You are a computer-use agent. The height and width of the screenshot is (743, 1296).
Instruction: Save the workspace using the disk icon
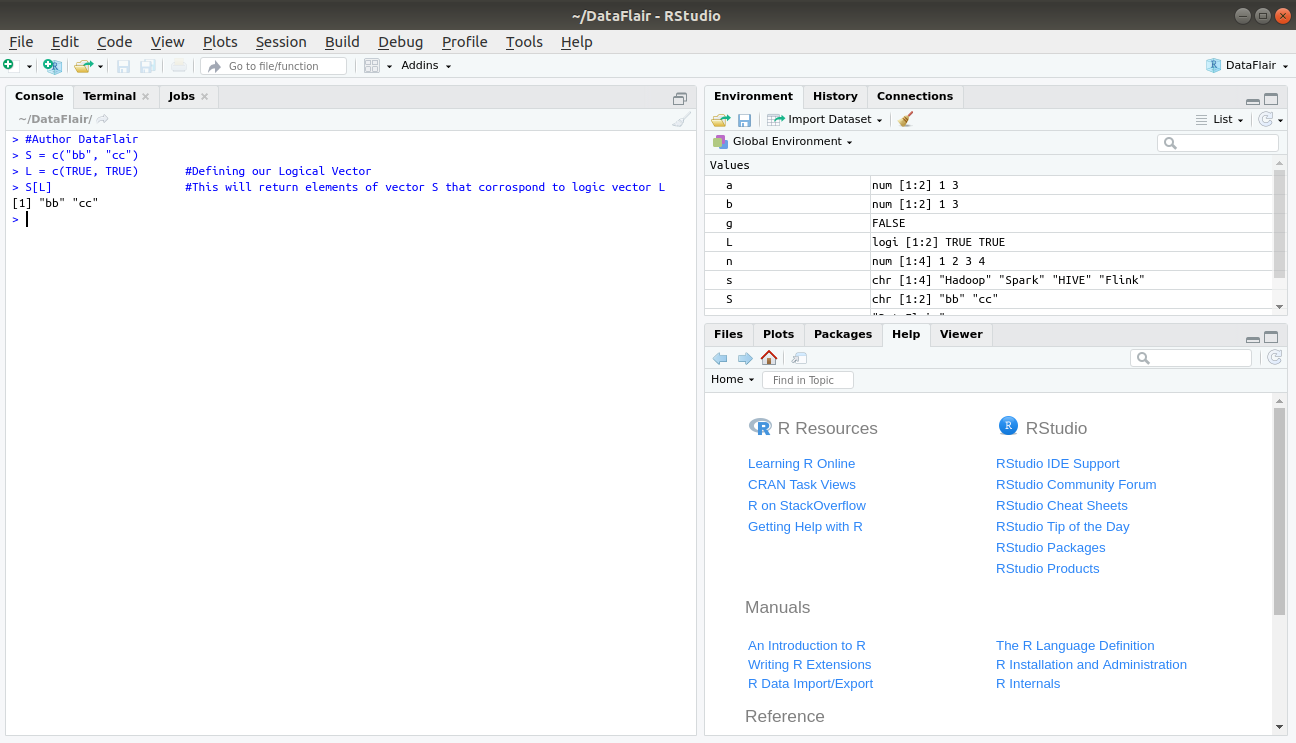pos(744,119)
